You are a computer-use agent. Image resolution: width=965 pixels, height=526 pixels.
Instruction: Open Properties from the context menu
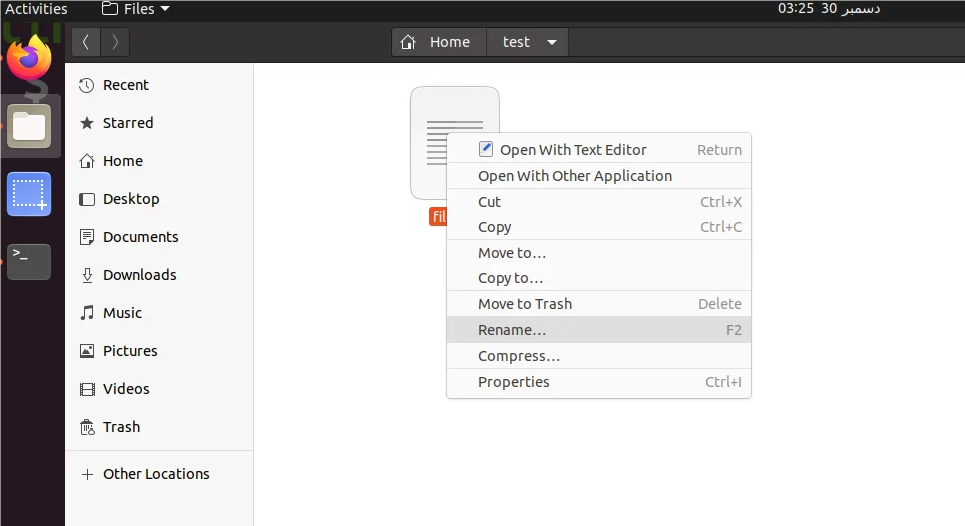(x=514, y=382)
